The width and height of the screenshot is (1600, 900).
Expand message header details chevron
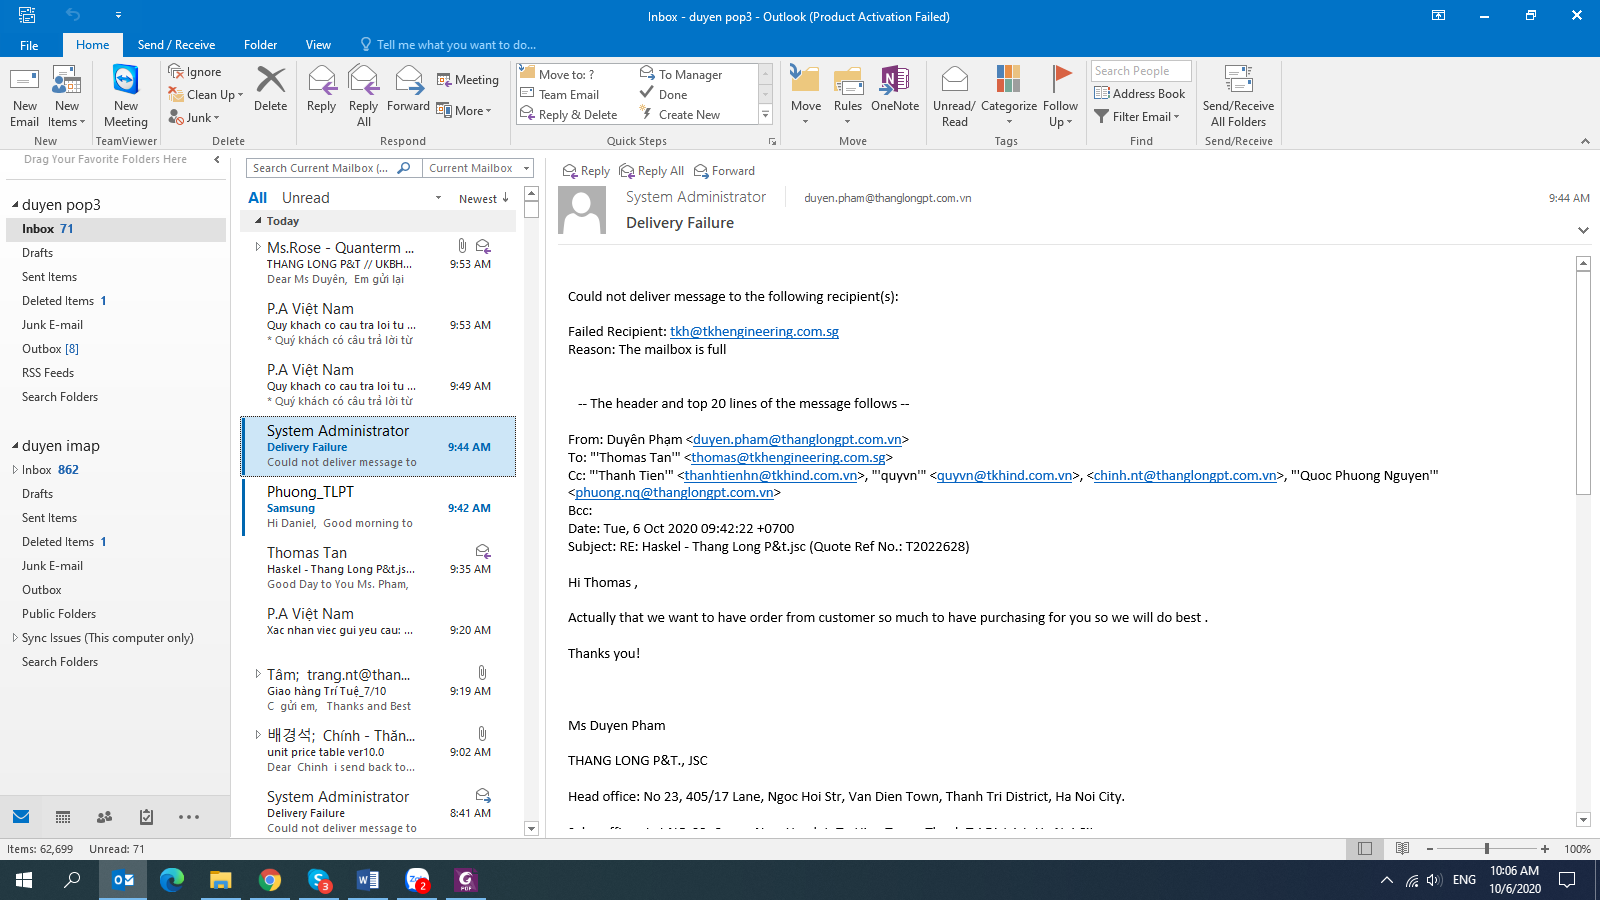coord(1583,230)
